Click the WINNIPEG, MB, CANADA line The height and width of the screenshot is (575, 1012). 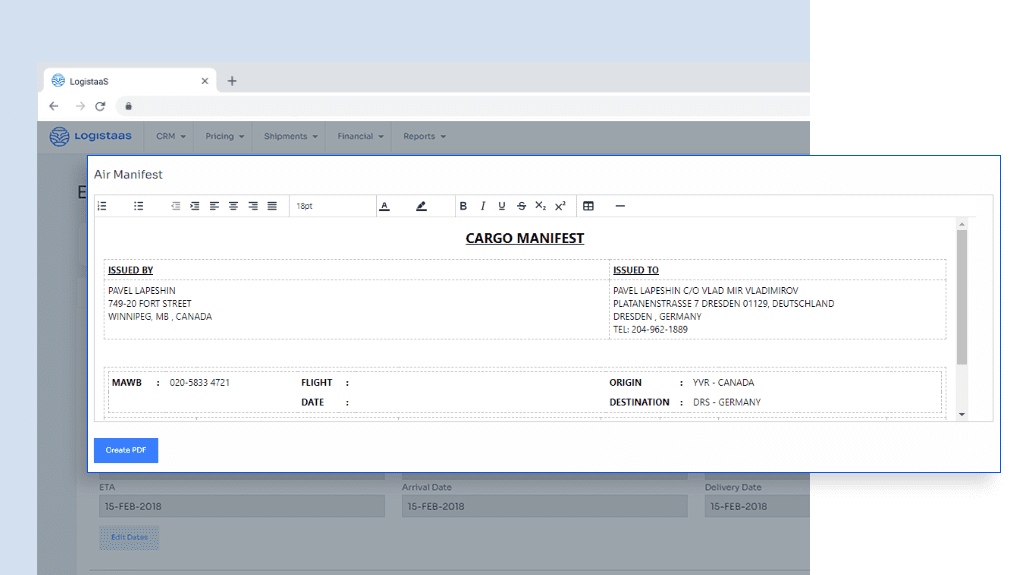pyautogui.click(x=160, y=316)
